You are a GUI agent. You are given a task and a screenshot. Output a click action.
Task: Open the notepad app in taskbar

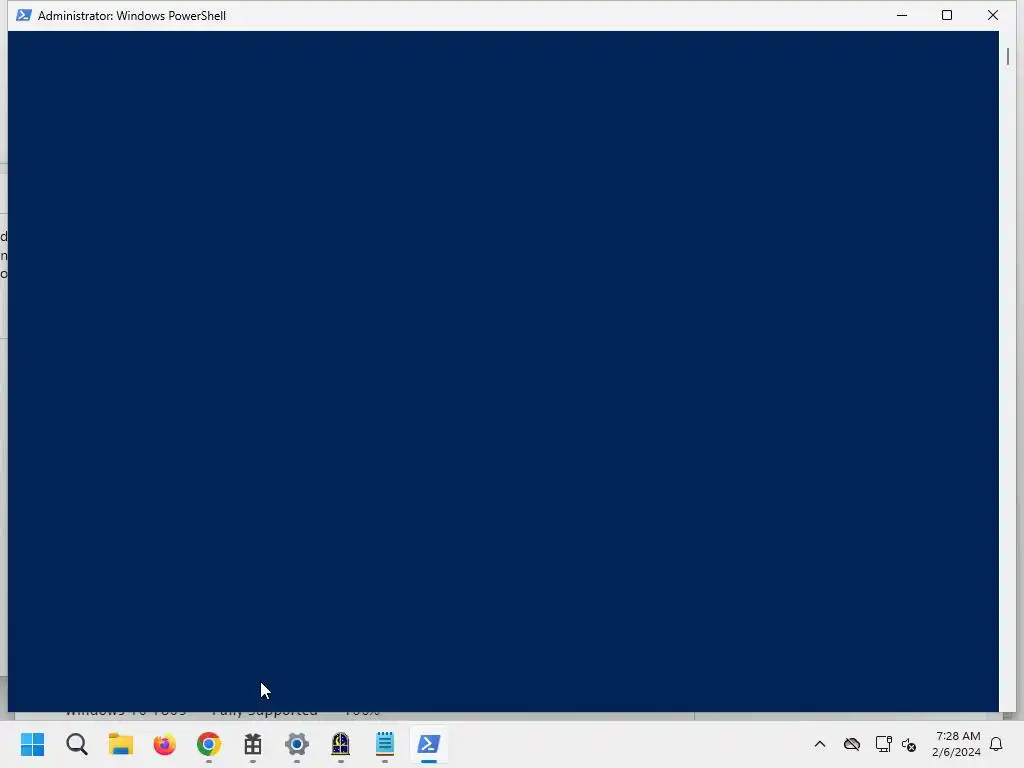pos(385,744)
